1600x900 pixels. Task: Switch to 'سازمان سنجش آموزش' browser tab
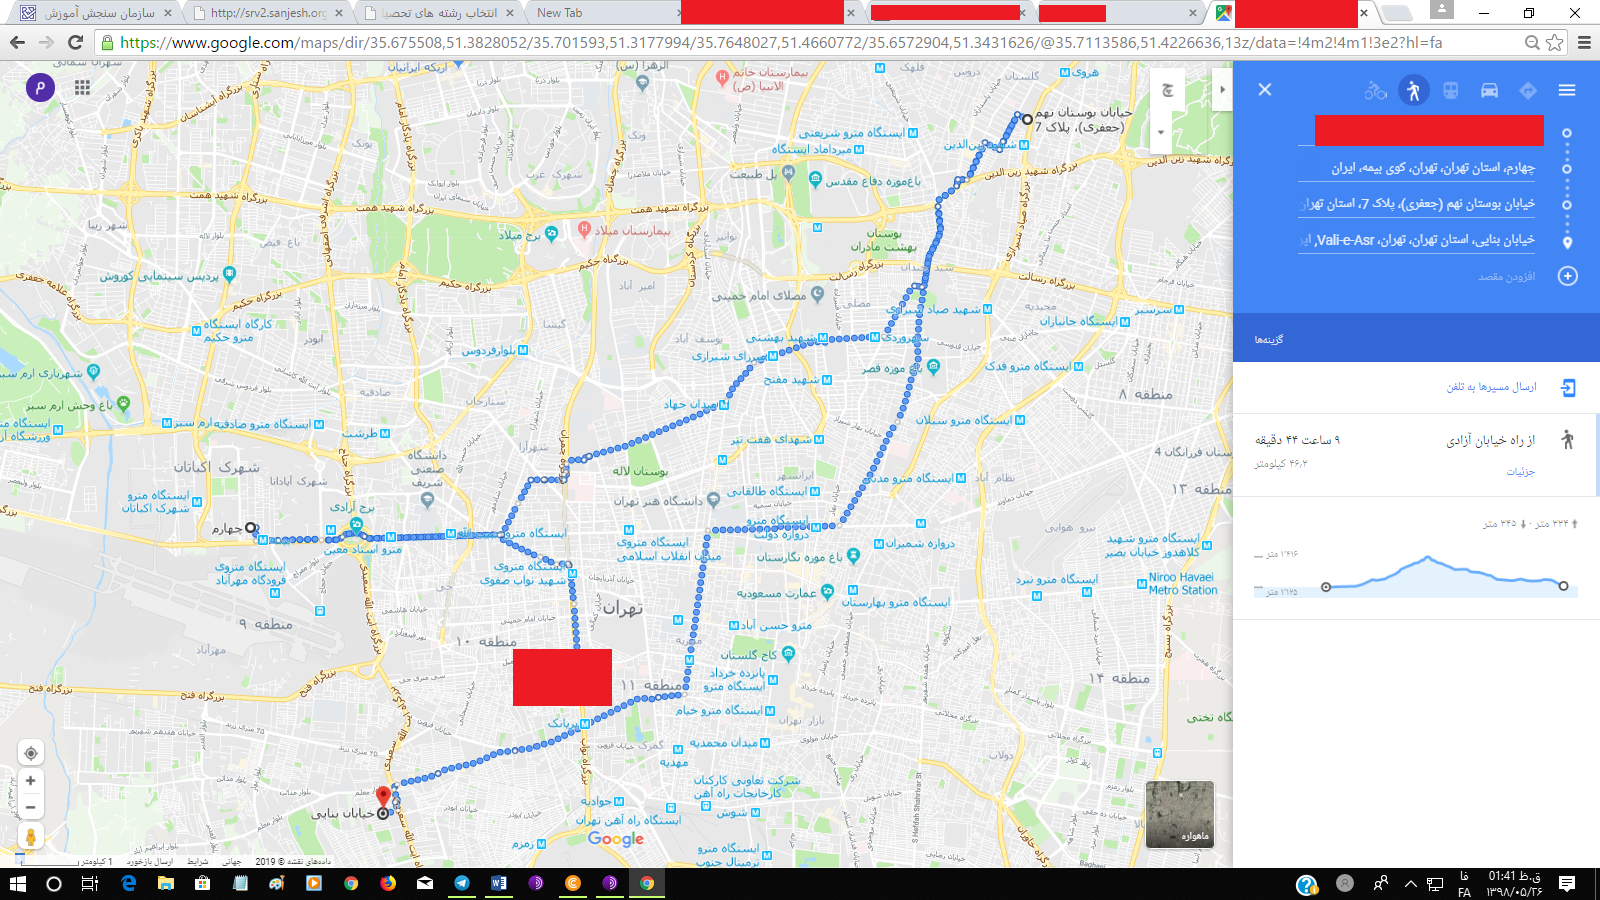tap(99, 13)
